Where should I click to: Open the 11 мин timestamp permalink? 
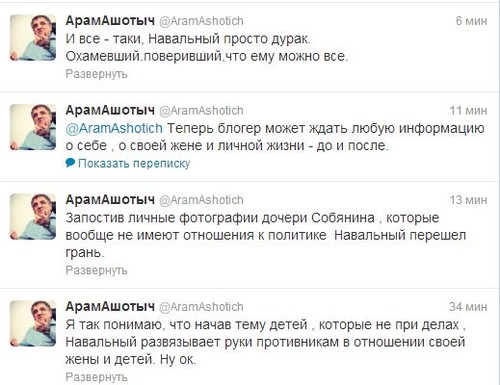click(x=468, y=110)
